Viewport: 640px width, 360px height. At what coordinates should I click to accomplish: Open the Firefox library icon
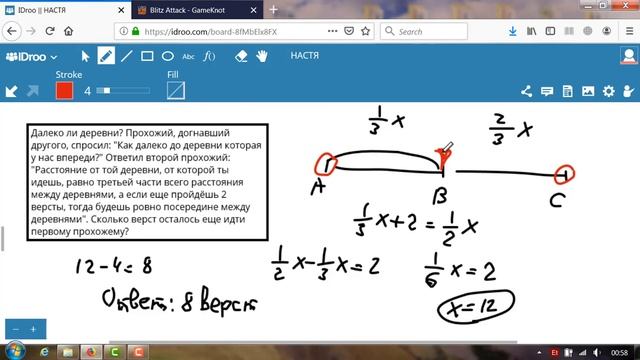pos(531,31)
